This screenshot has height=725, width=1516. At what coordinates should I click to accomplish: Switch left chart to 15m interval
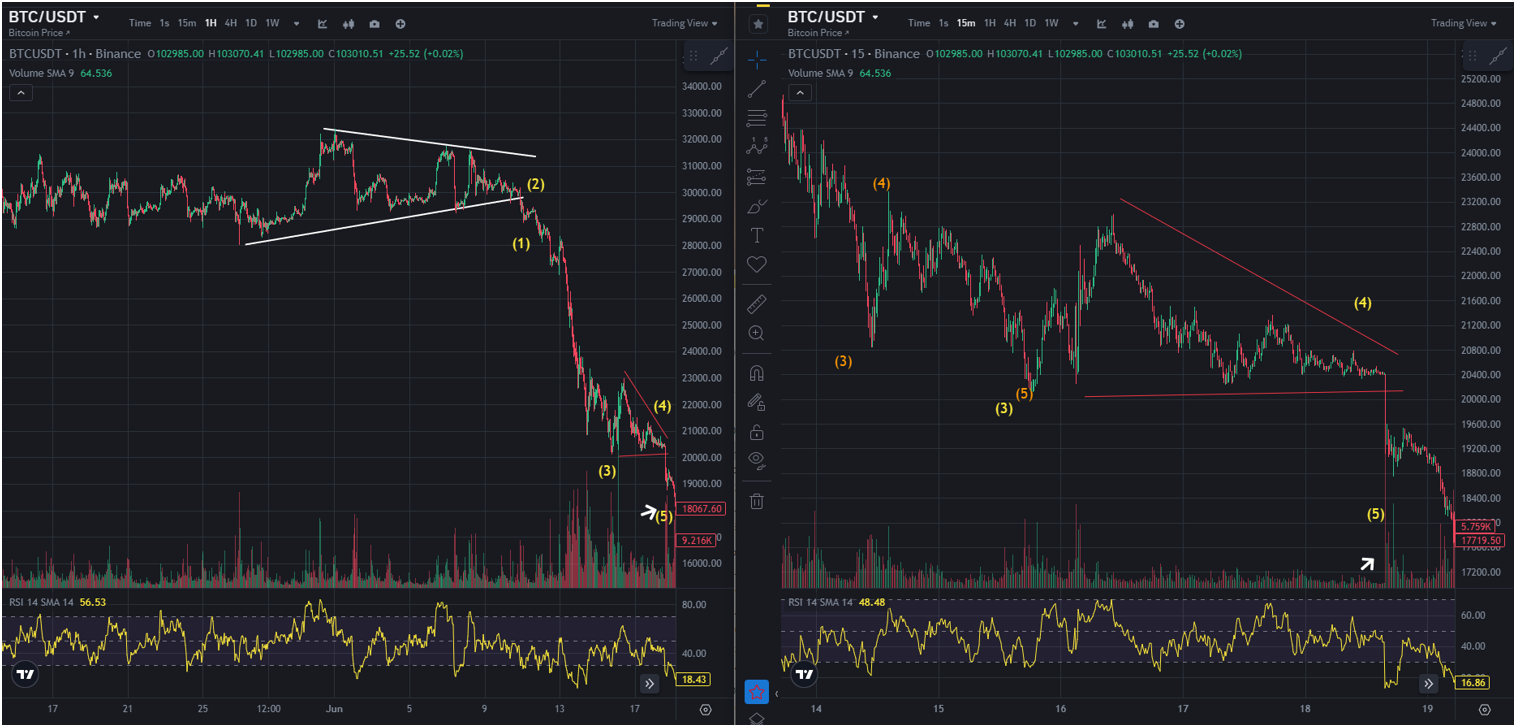pyautogui.click(x=187, y=23)
